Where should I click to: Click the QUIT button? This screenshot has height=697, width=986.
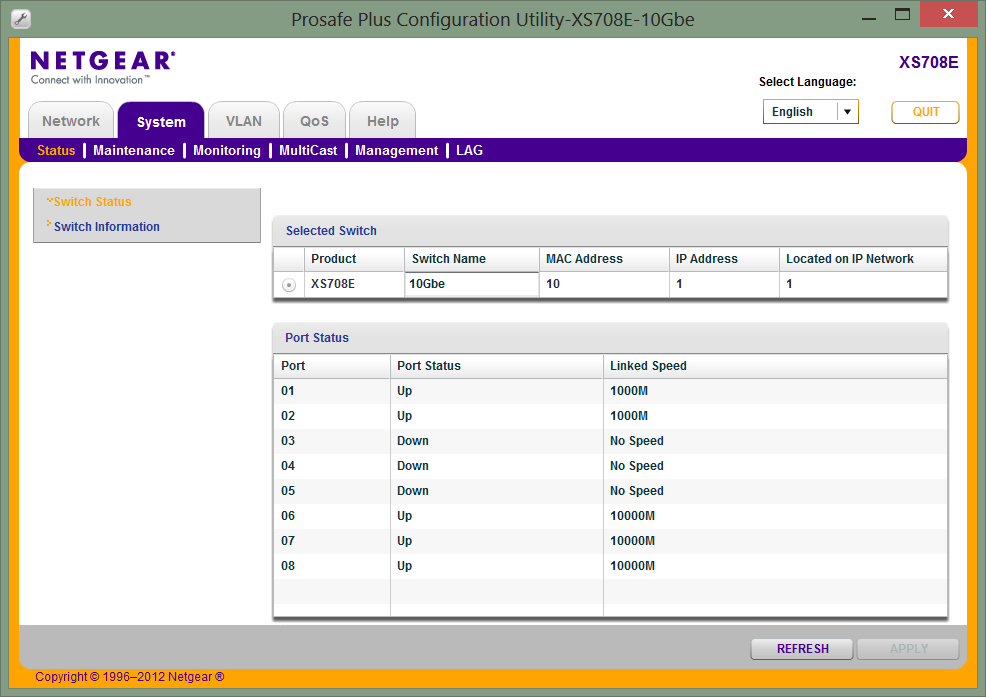[926, 112]
